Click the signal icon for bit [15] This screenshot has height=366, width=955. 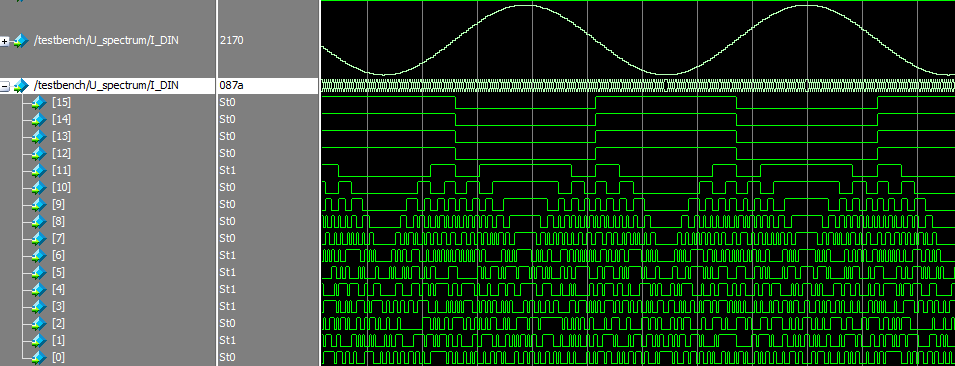40,103
